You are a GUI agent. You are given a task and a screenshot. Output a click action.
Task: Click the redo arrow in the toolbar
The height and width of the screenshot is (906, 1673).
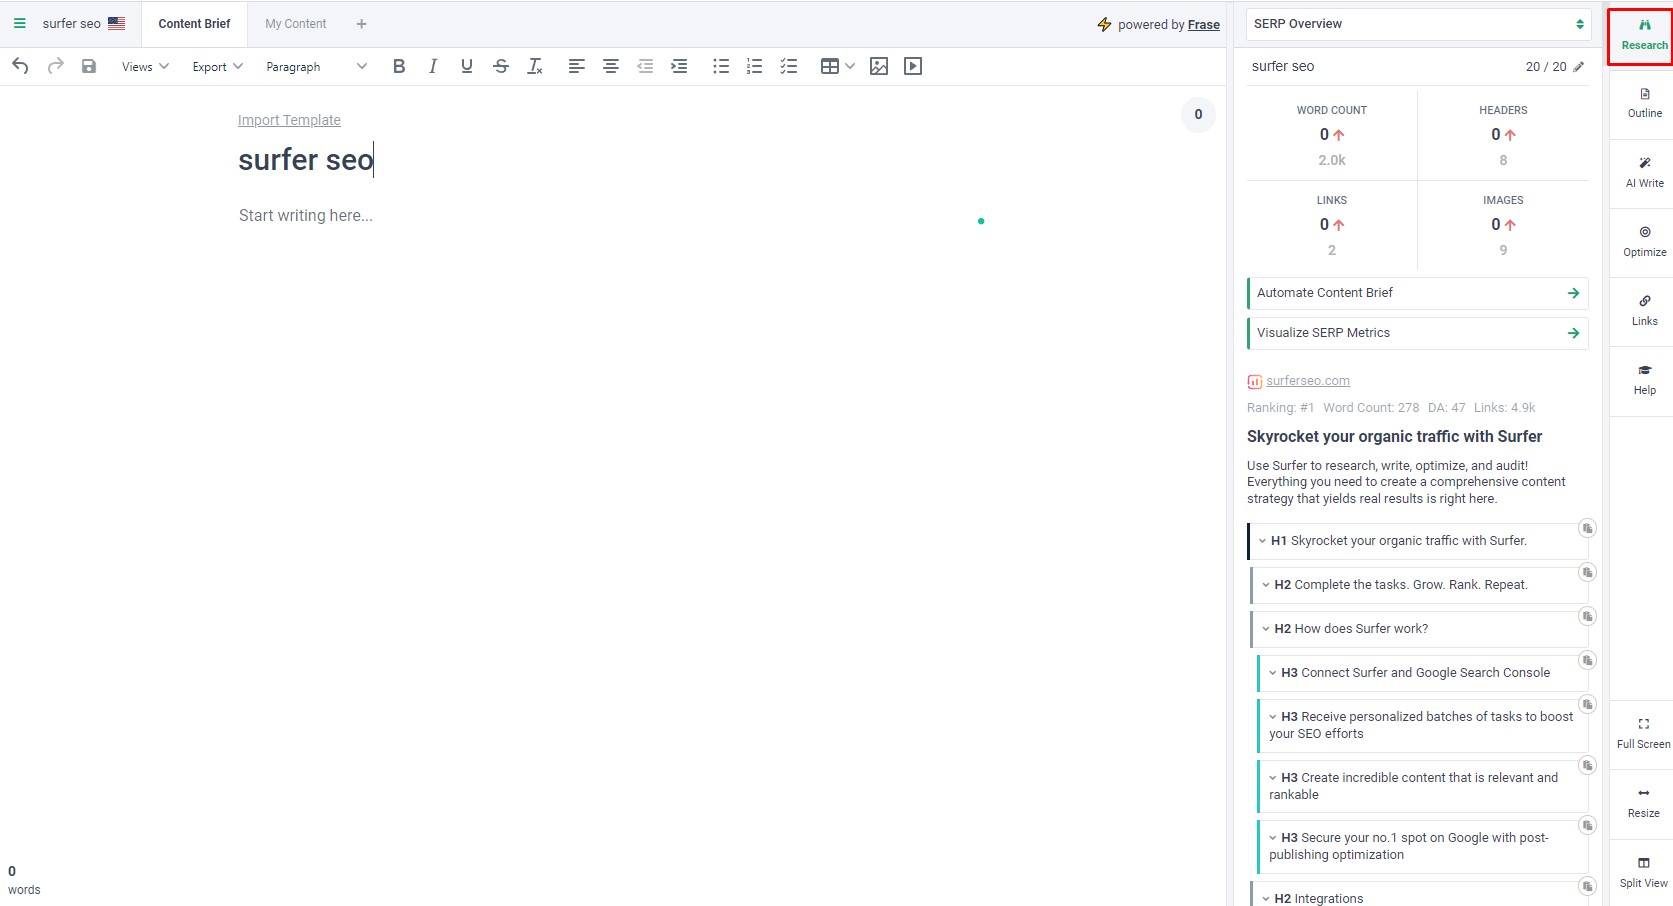pos(56,66)
